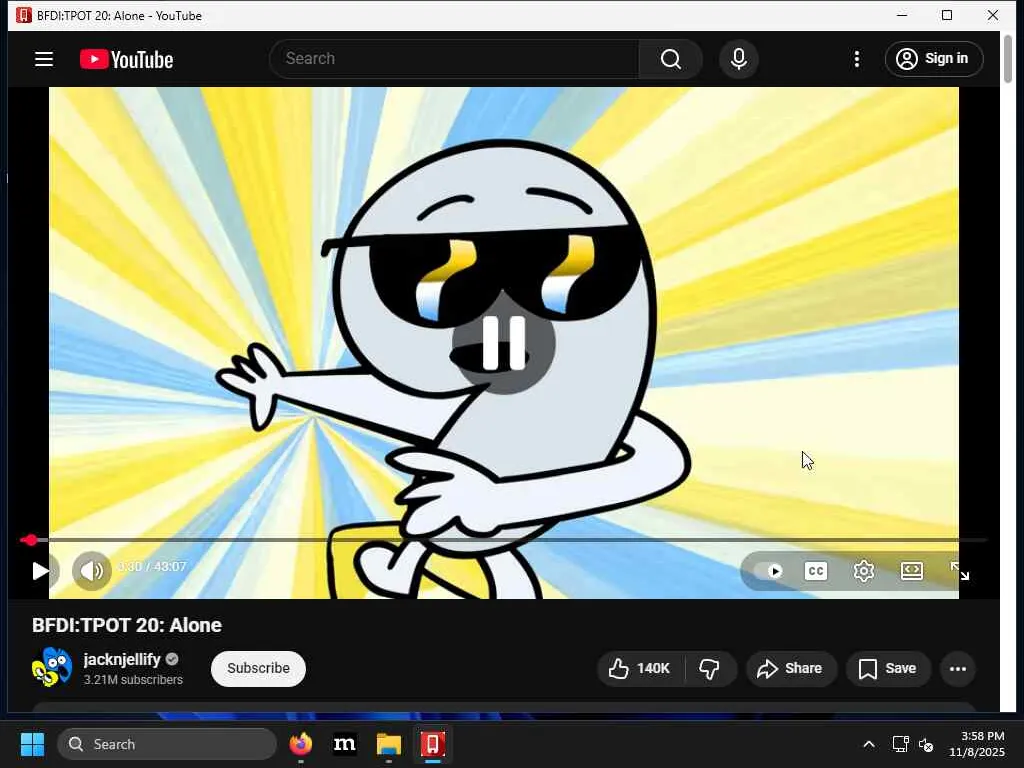Screen dimensions: 1024x768
Task: Click the Windows taskbar Search box
Action: (167, 744)
